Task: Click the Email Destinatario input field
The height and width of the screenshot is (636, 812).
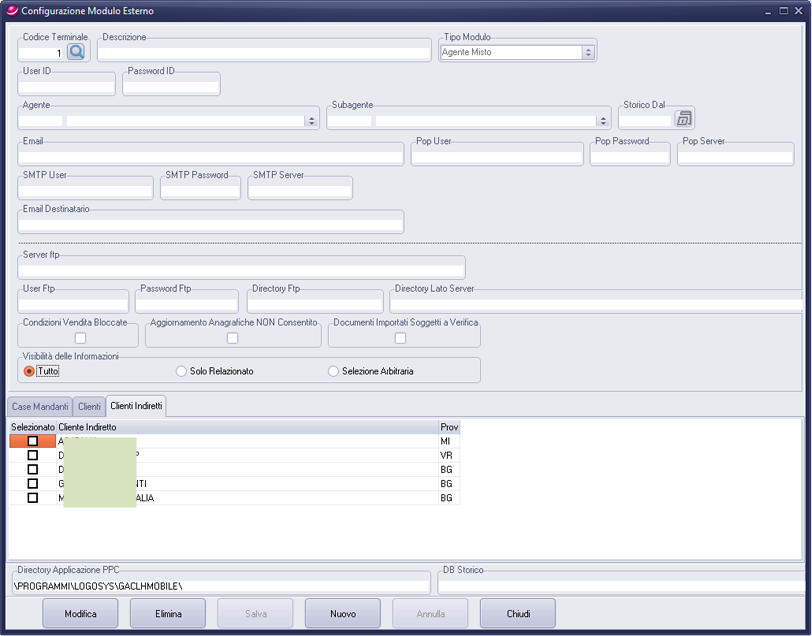Action: (x=211, y=223)
